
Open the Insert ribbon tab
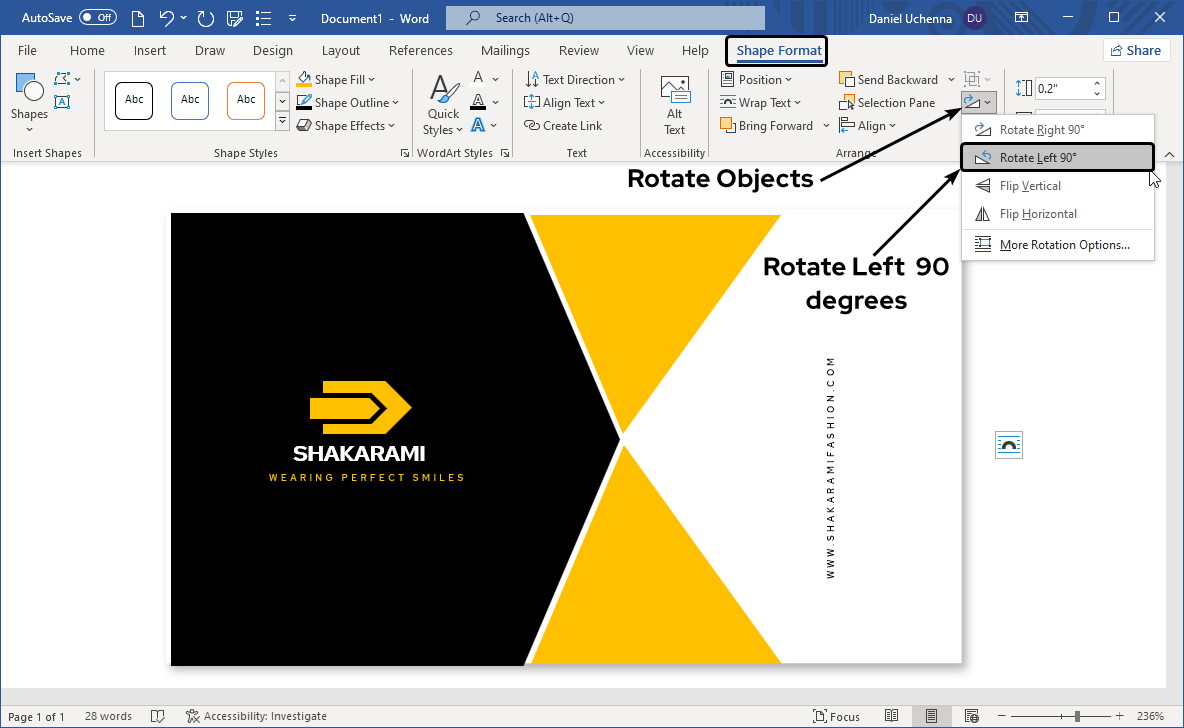coord(150,51)
